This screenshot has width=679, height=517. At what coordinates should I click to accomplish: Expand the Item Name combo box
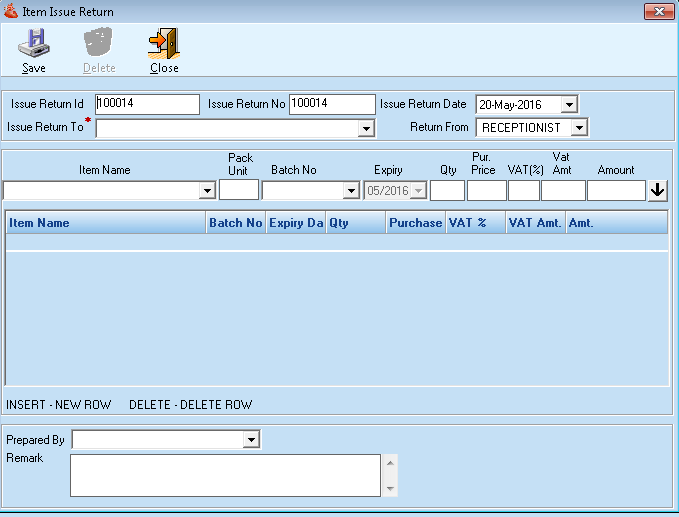pyautogui.click(x=208, y=191)
